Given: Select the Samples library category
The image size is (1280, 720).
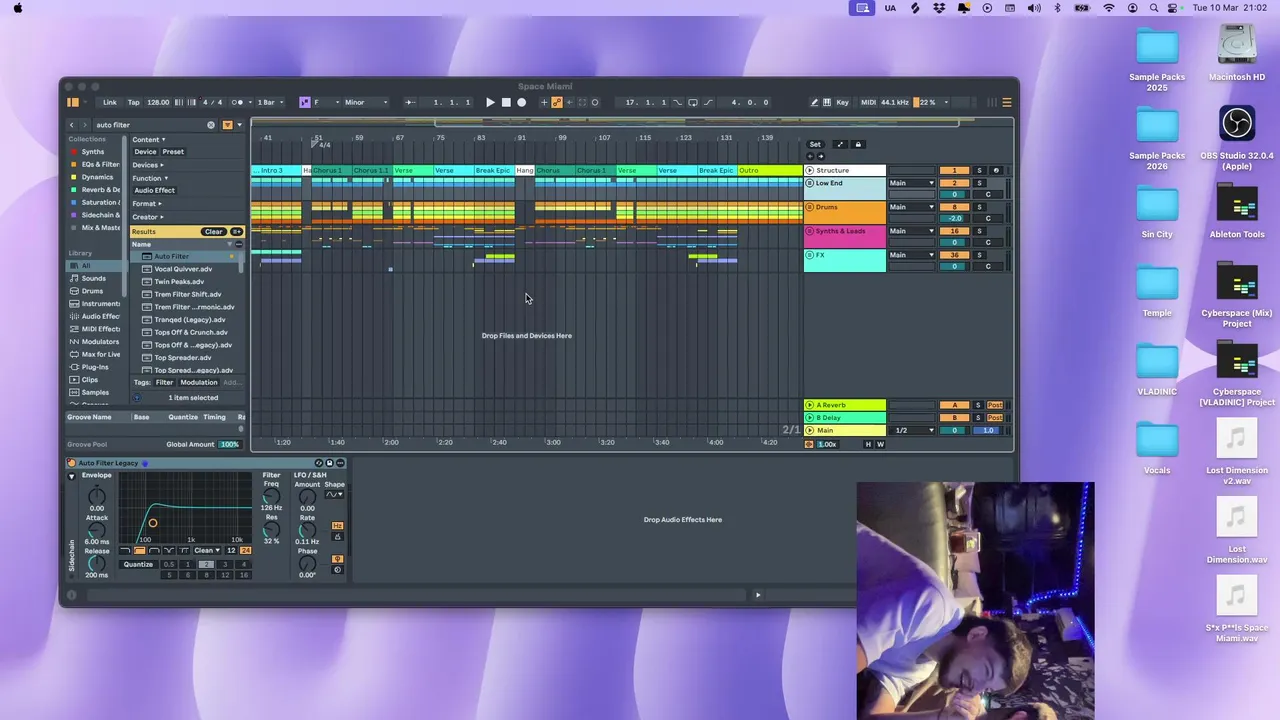Looking at the screenshot, I should tap(95, 392).
